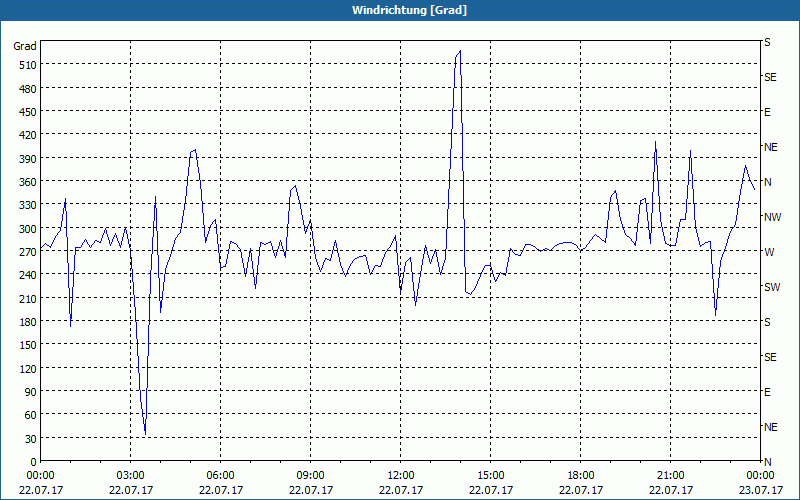The width and height of the screenshot is (800, 500).
Task: Click the 60 degree axis label
Action: 31,416
